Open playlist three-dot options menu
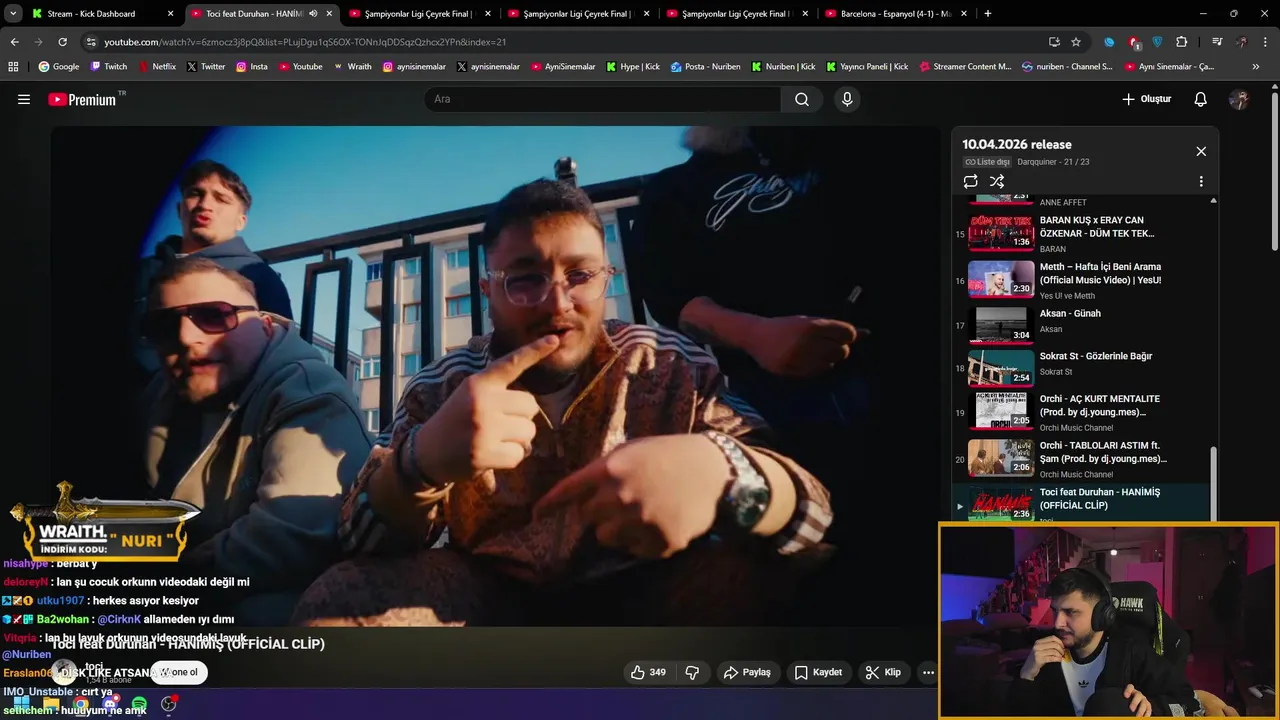This screenshot has height=720, width=1280. click(x=1201, y=182)
